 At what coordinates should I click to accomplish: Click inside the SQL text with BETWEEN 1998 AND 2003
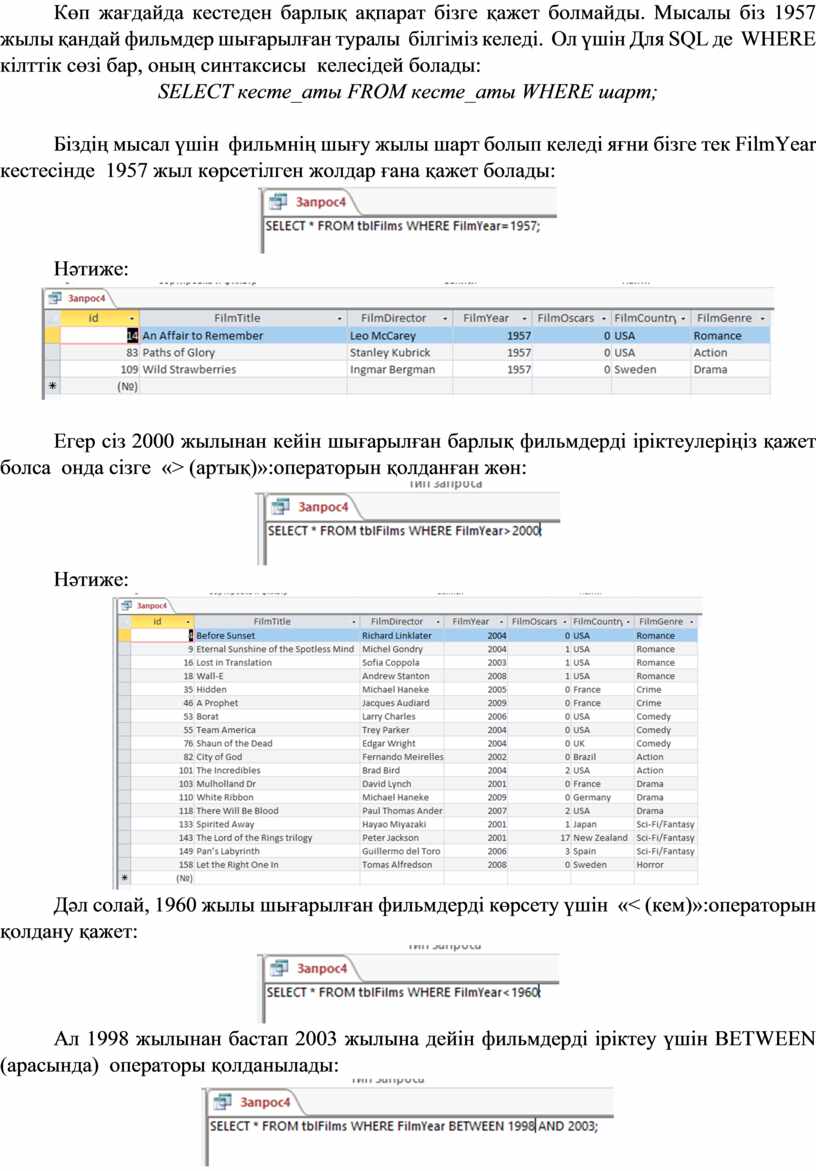point(403,1125)
